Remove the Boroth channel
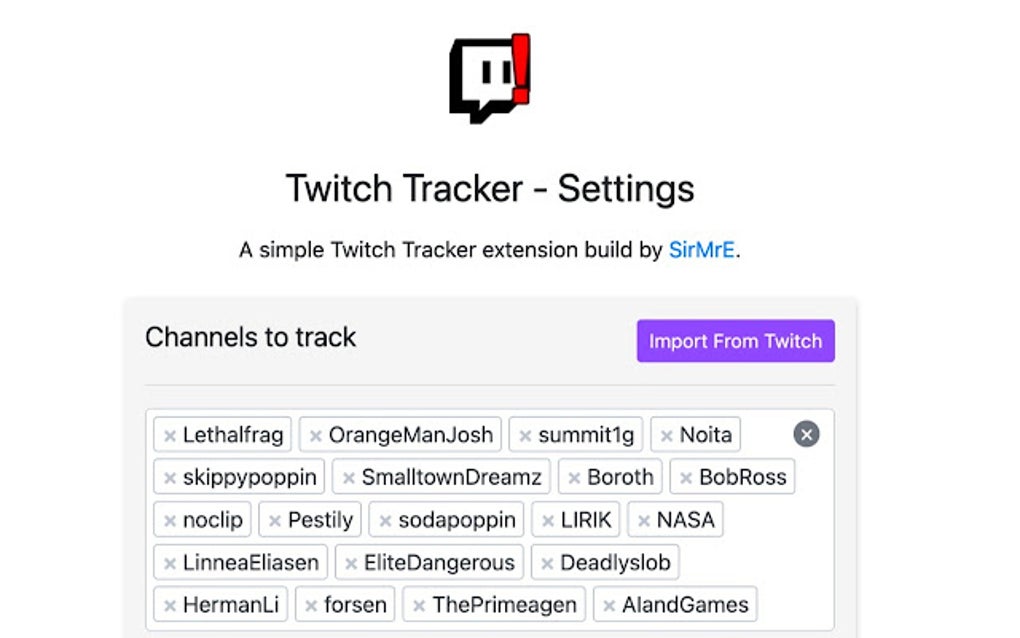The height and width of the screenshot is (638, 1020). (x=576, y=477)
